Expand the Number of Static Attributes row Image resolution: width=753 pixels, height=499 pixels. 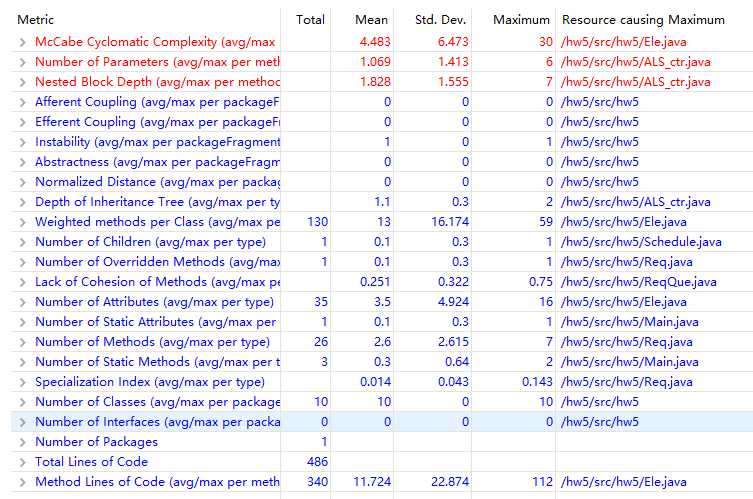(x=23, y=323)
